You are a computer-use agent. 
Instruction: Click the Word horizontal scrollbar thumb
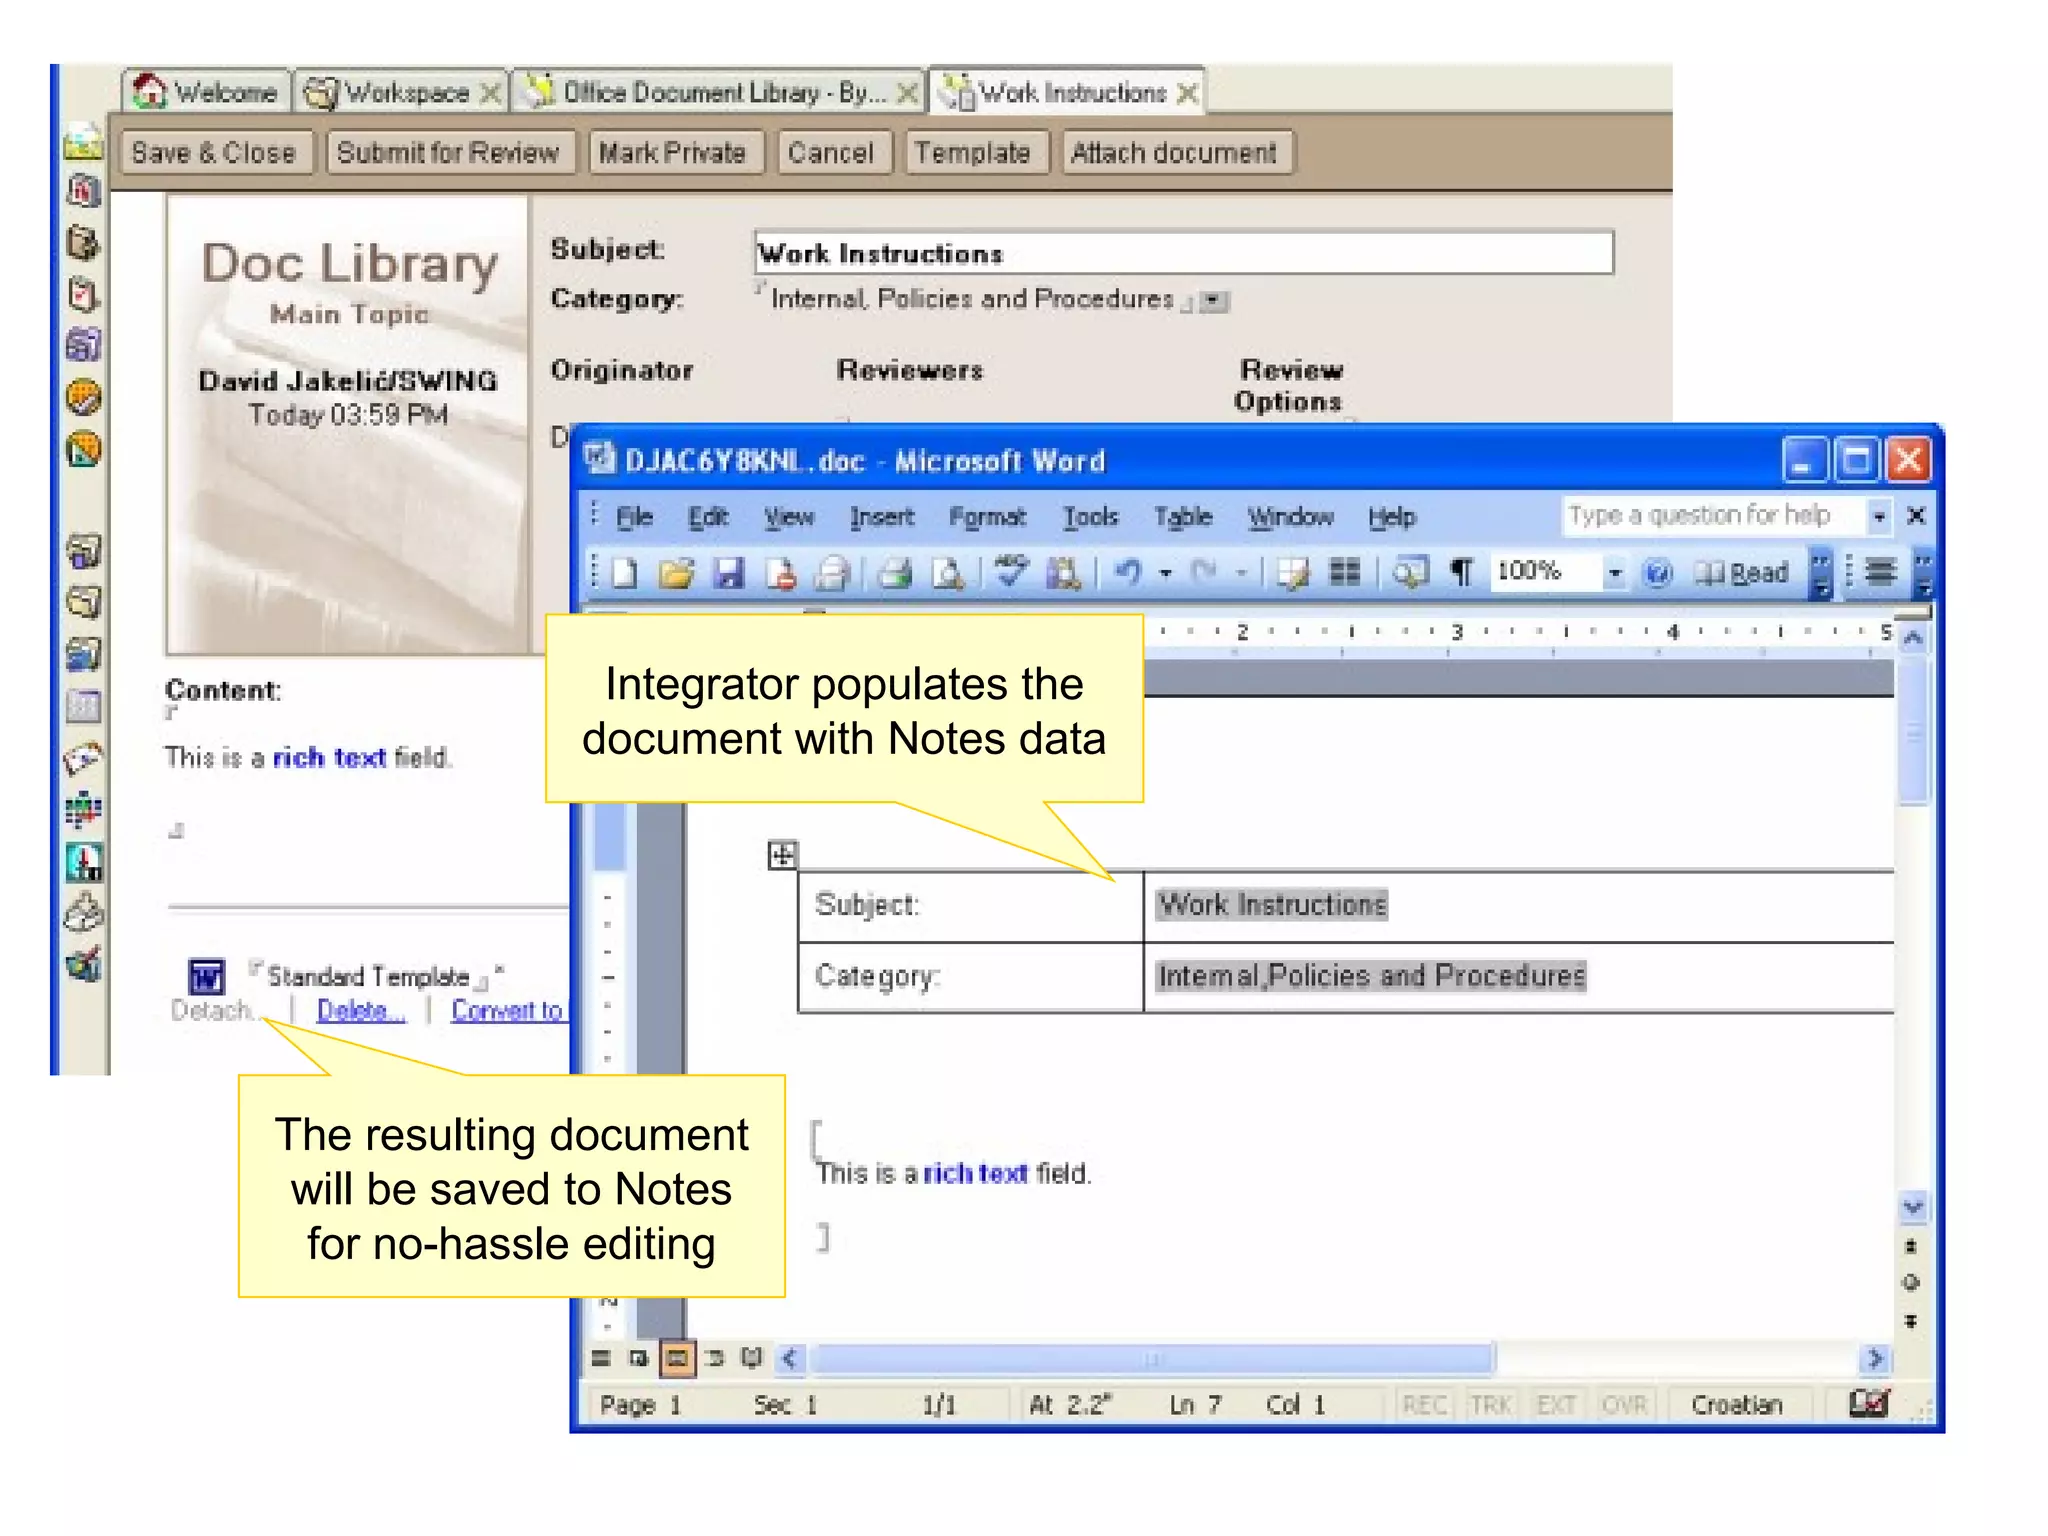[x=1152, y=1359]
